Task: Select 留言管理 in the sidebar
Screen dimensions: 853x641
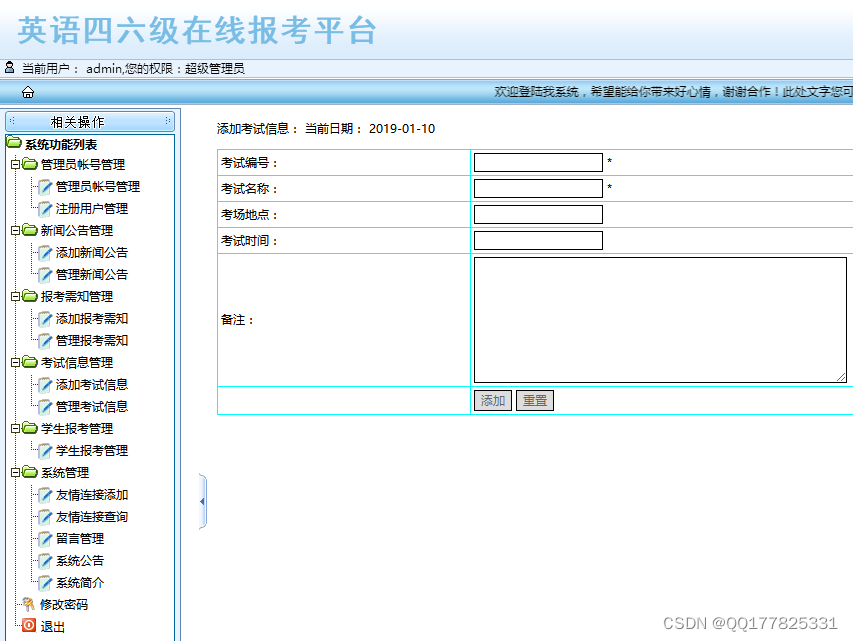Action: (80, 539)
